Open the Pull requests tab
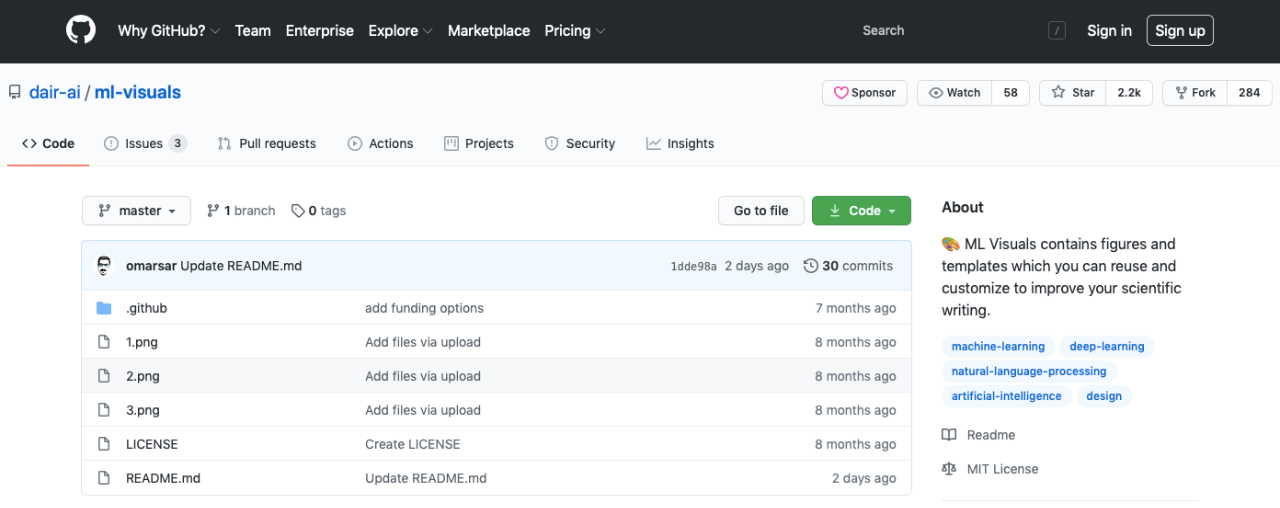 [x=267, y=144]
